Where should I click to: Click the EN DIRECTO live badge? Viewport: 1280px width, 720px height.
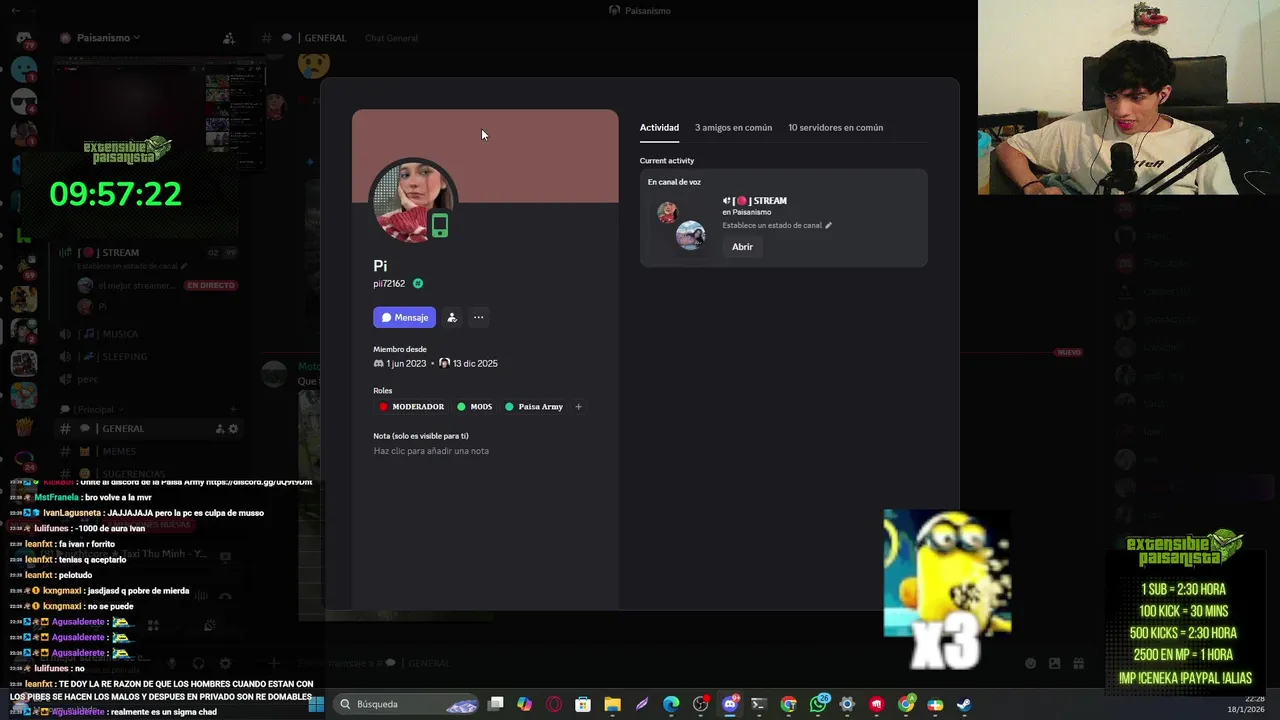point(210,286)
